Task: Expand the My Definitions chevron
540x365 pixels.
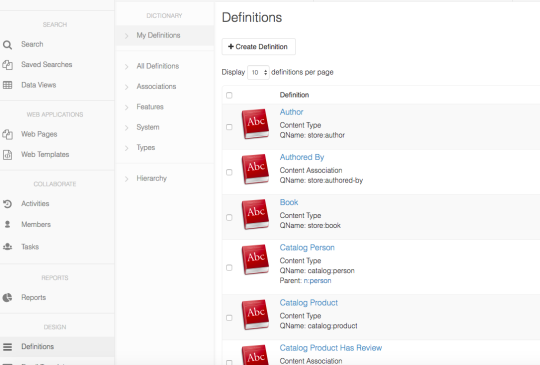Action: pyautogui.click(x=126, y=36)
